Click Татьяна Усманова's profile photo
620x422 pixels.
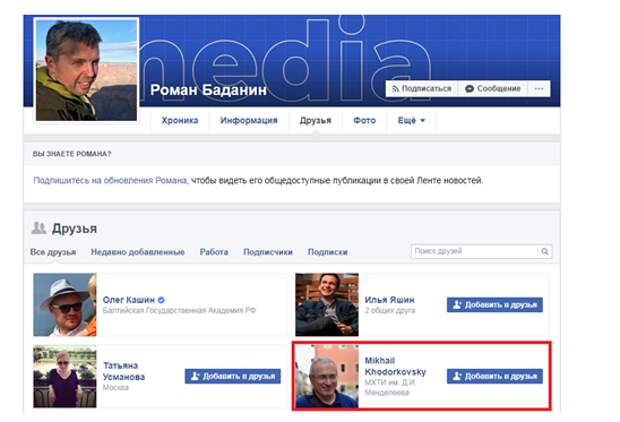[65, 376]
